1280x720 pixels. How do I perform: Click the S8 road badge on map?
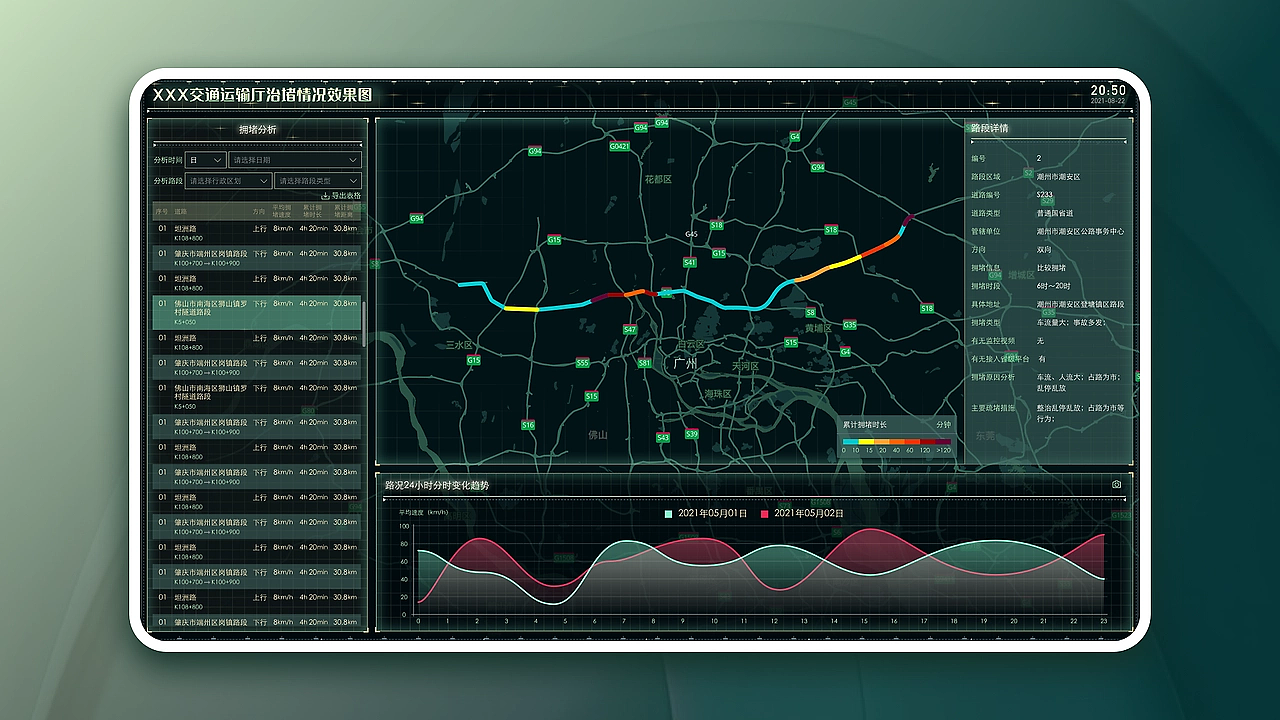[x=811, y=313]
